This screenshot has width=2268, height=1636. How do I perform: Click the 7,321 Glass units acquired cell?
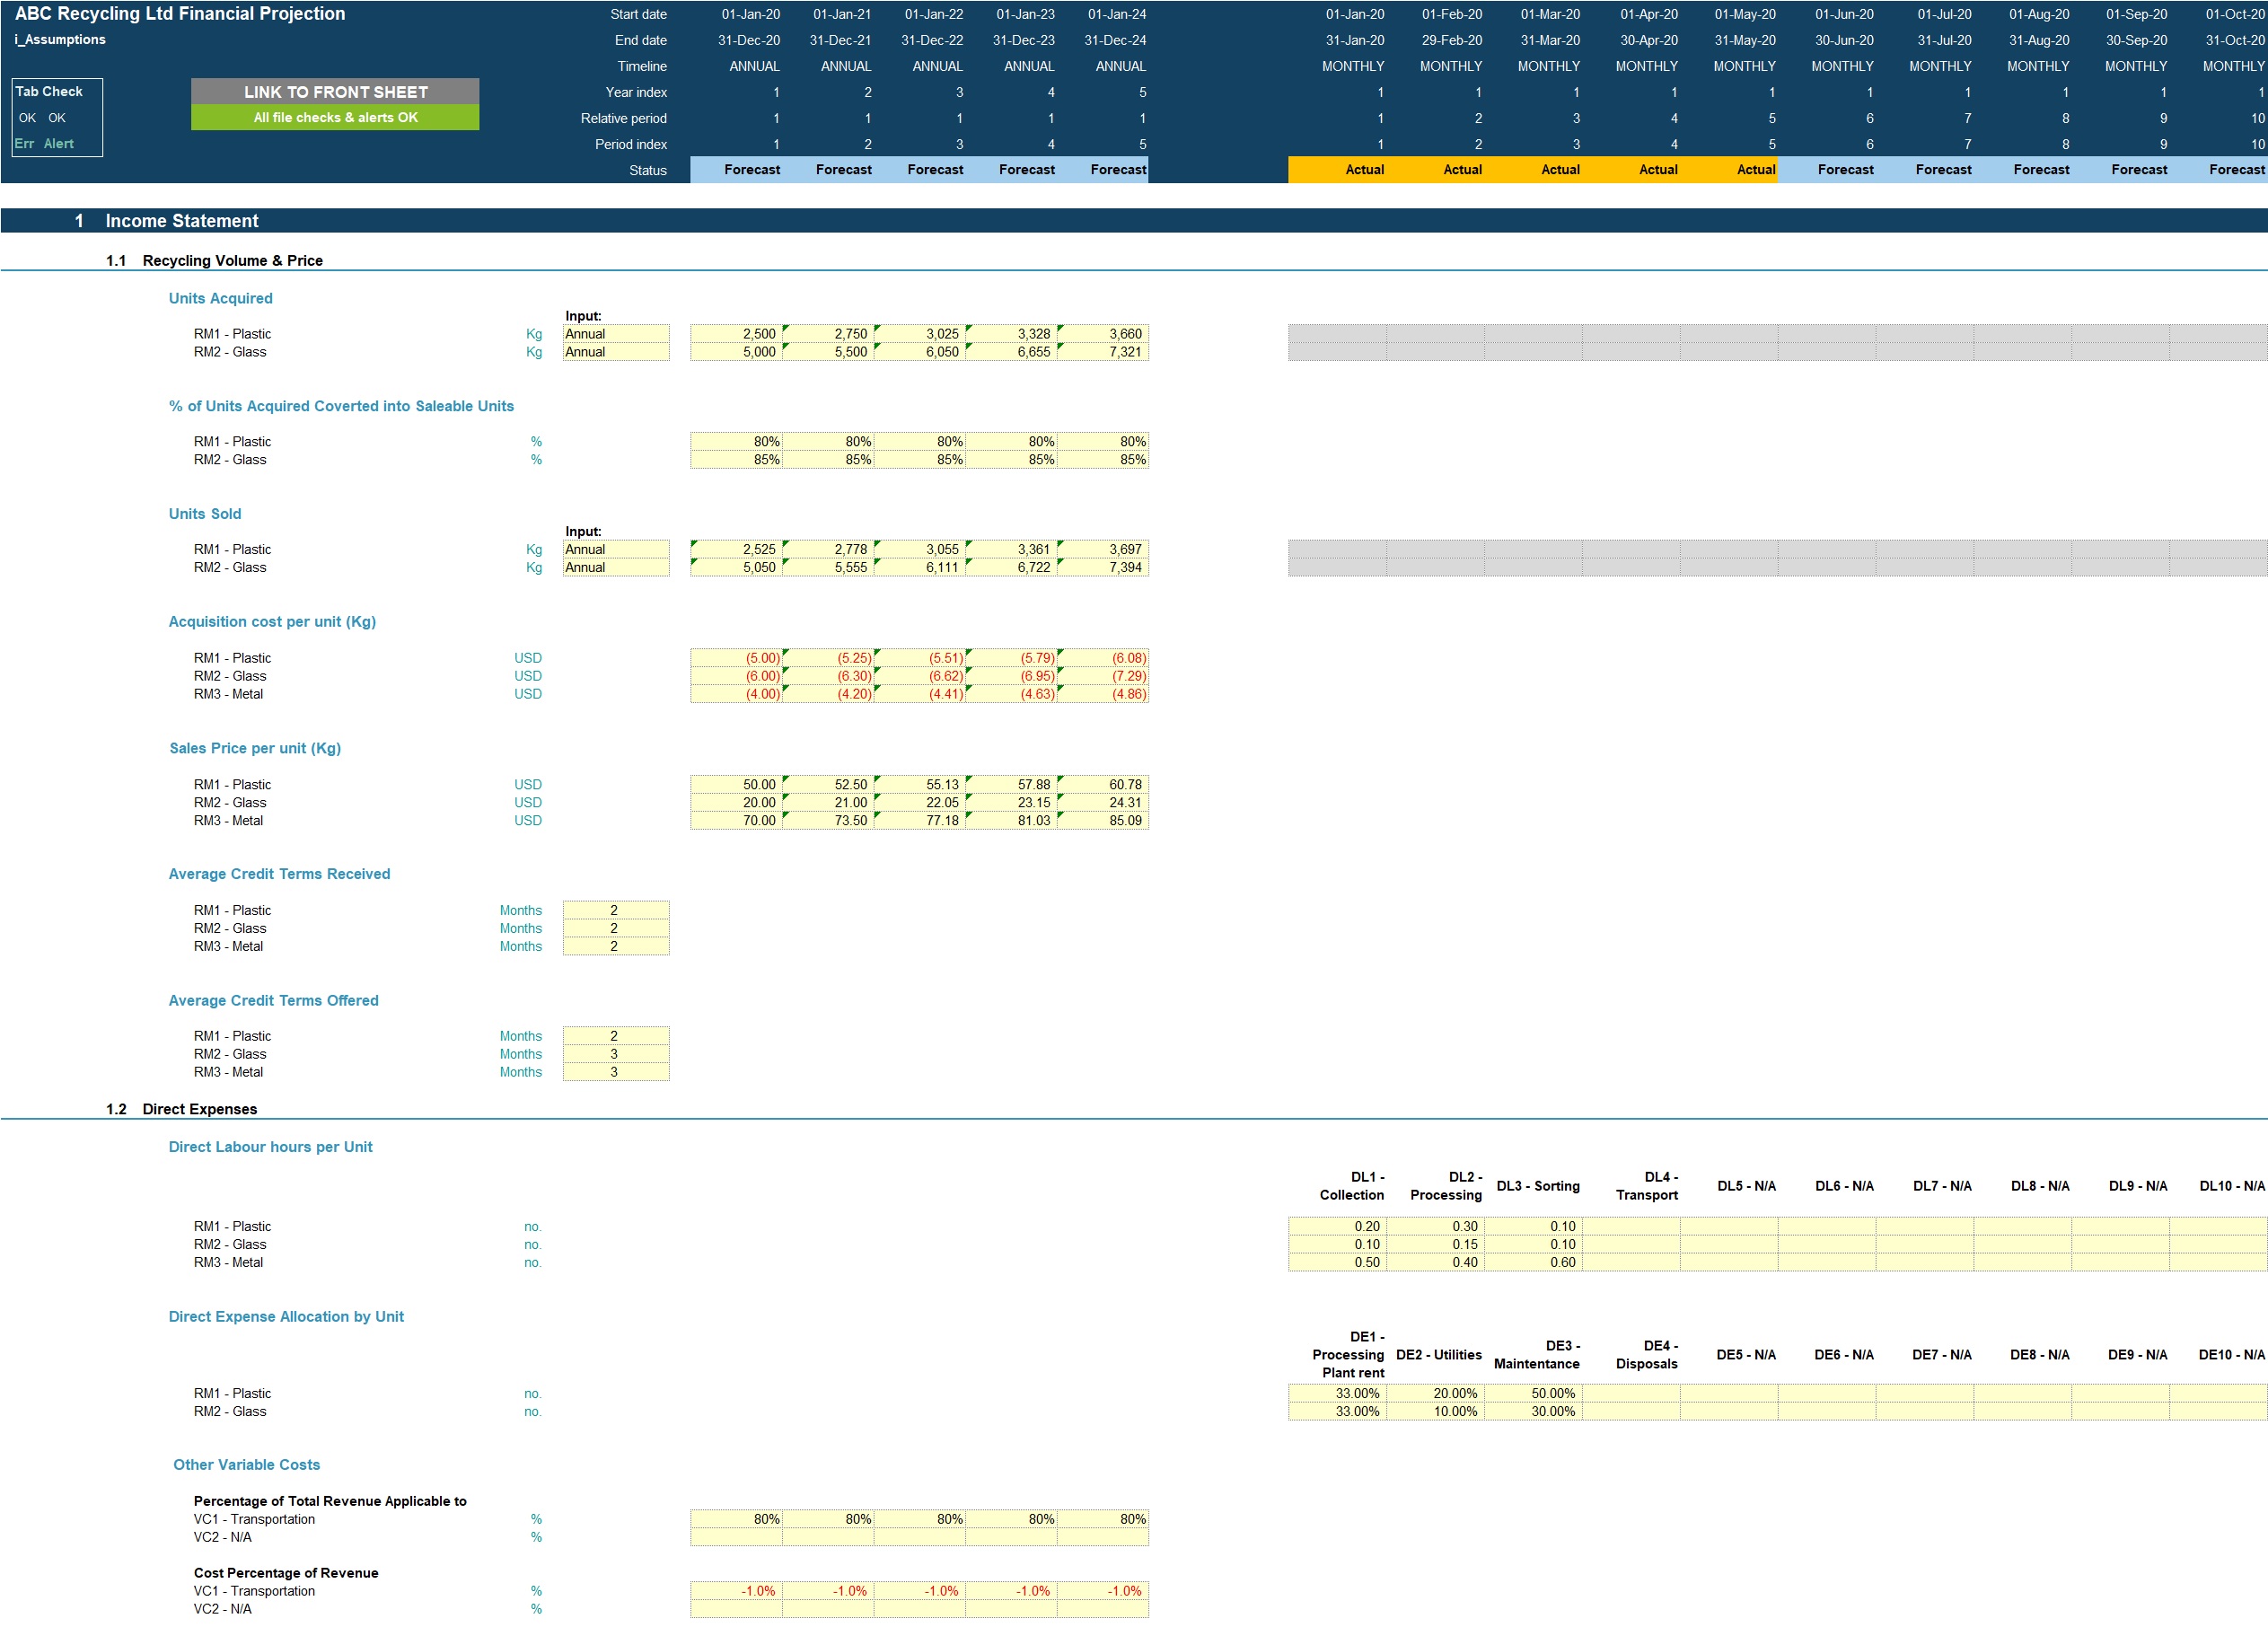point(1103,352)
